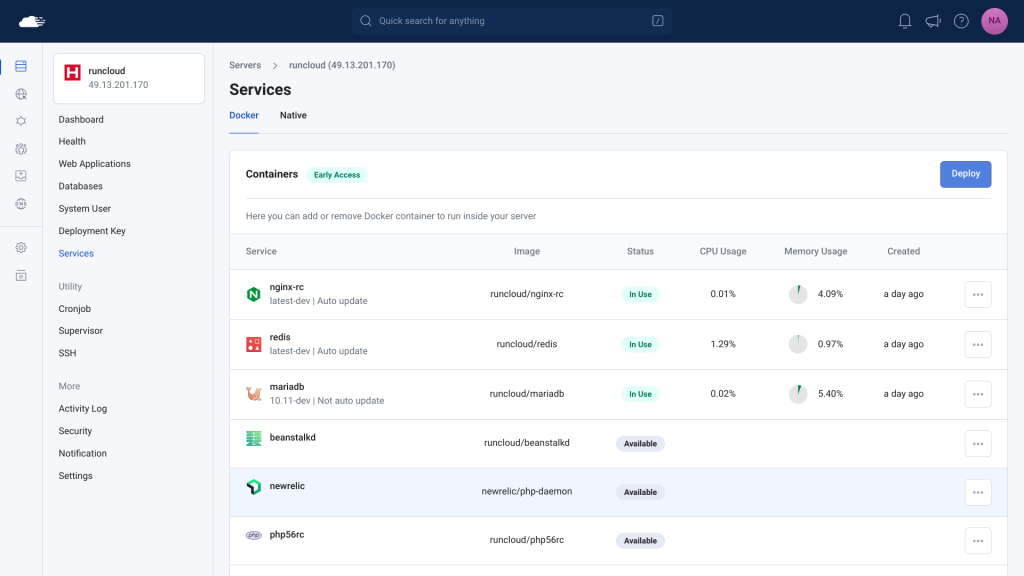
Task: Select the servers icon in left rail
Action: (21, 66)
